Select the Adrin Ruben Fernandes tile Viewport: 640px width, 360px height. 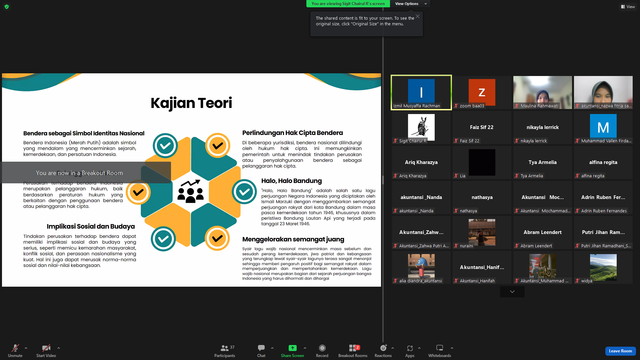pyautogui.click(x=603, y=198)
